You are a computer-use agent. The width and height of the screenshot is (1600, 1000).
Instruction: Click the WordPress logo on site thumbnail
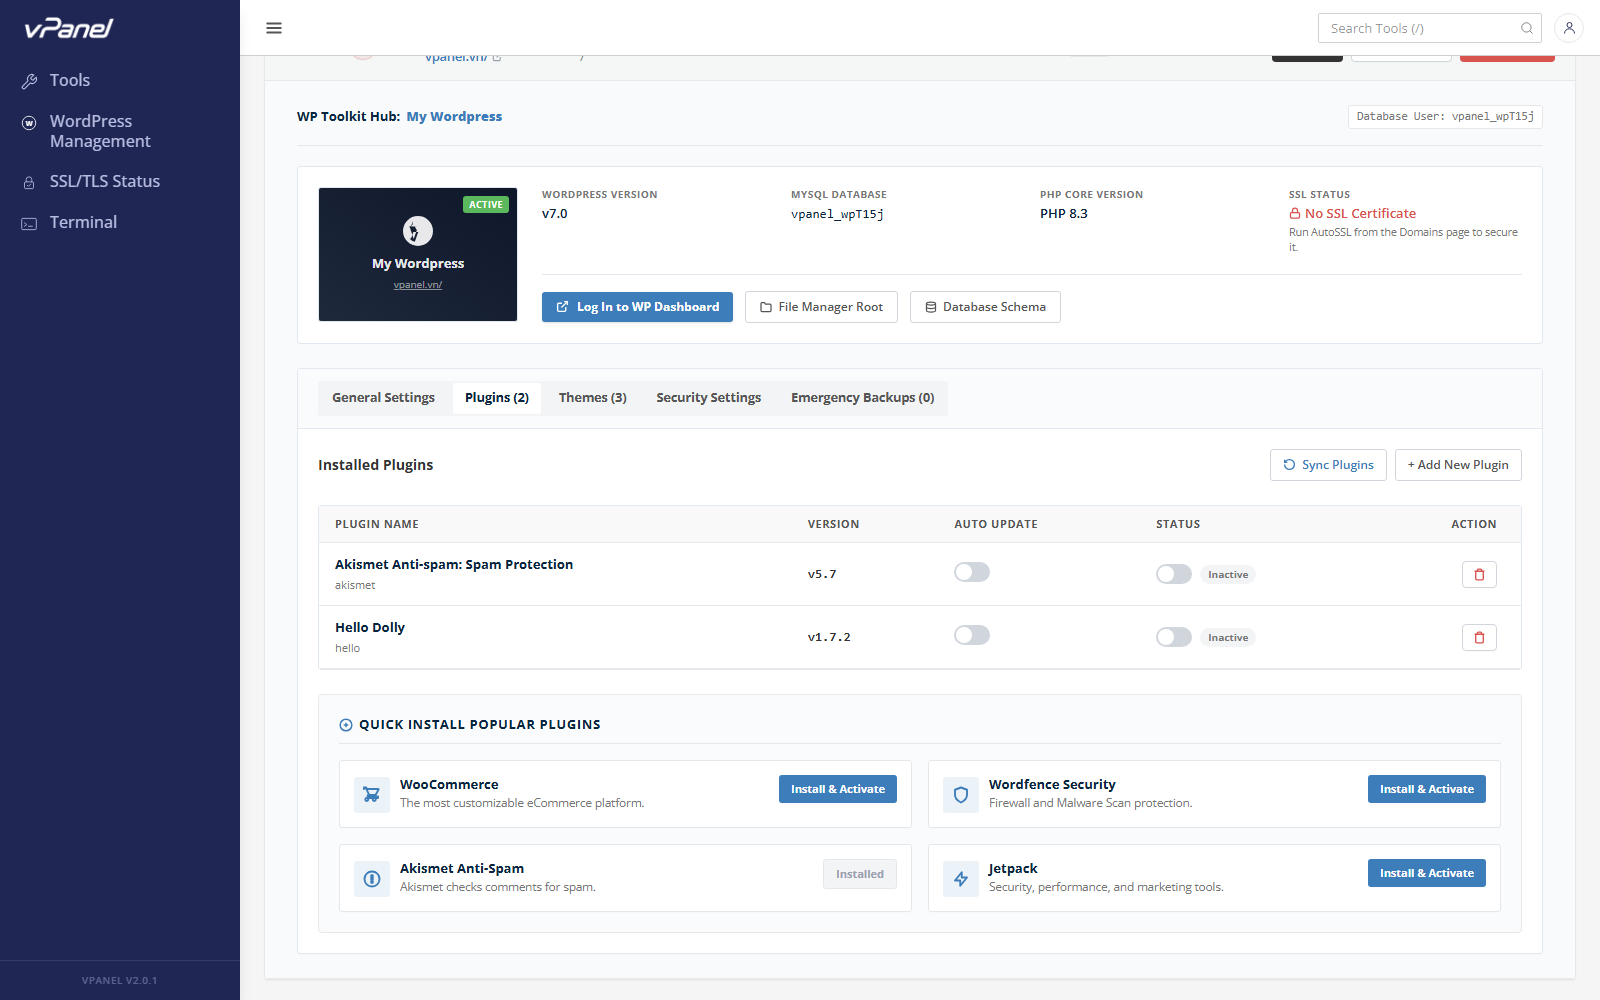click(x=418, y=231)
